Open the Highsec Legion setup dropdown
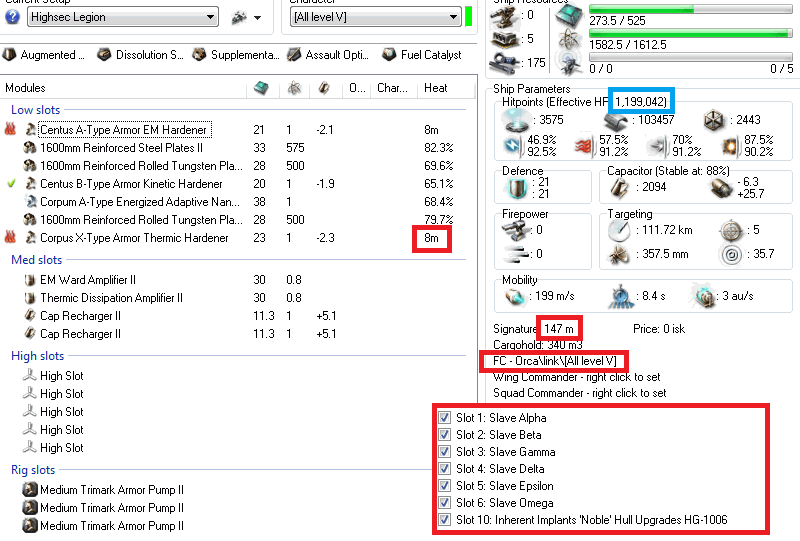This screenshot has height=541, width=800. [122, 17]
